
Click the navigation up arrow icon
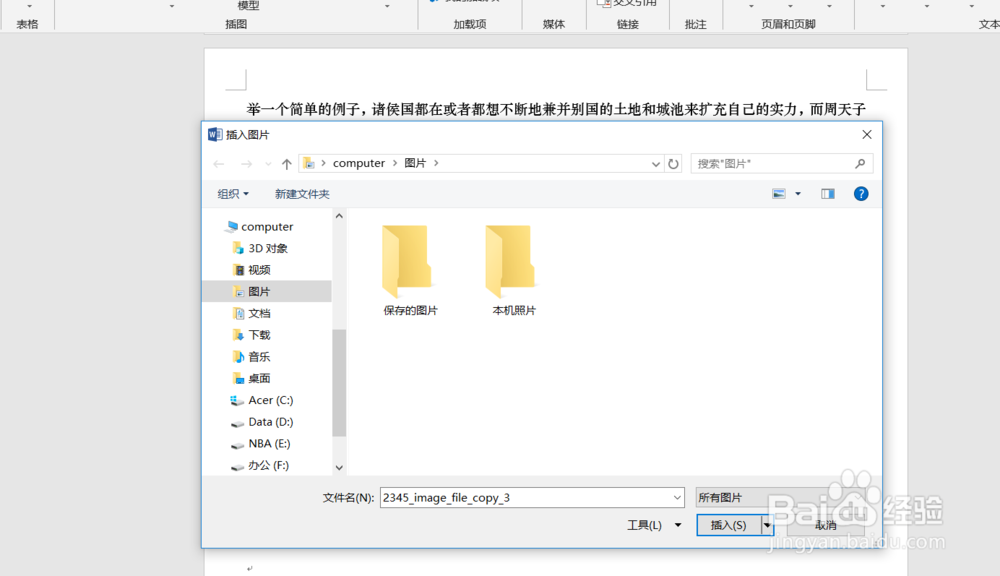pos(286,163)
